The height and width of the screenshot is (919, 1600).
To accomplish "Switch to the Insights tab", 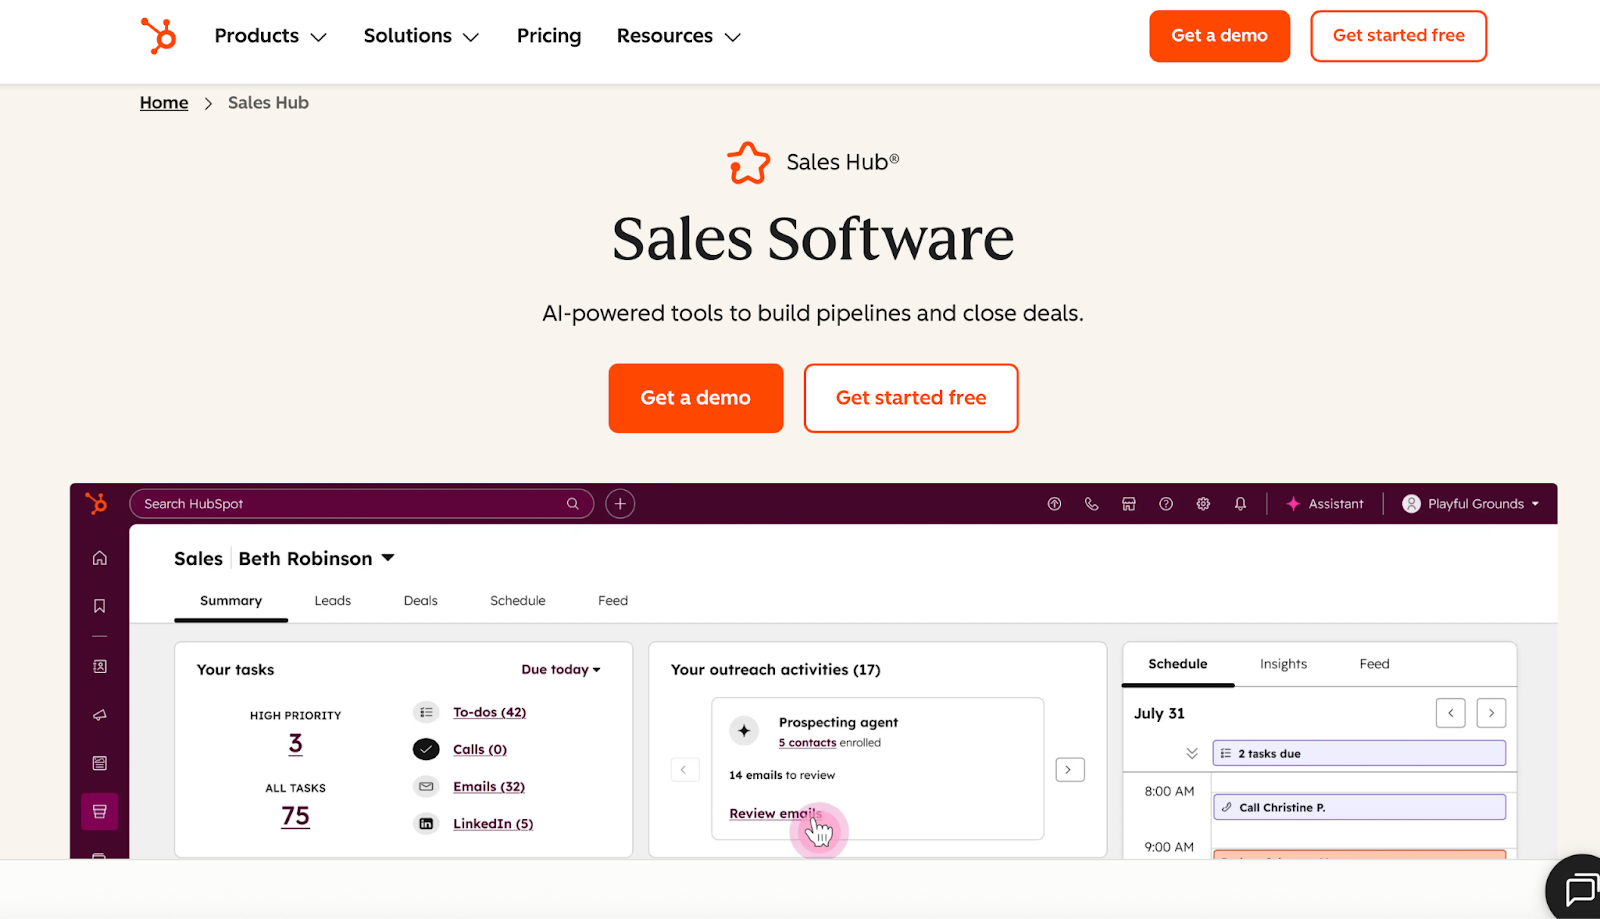I will coord(1283,664).
